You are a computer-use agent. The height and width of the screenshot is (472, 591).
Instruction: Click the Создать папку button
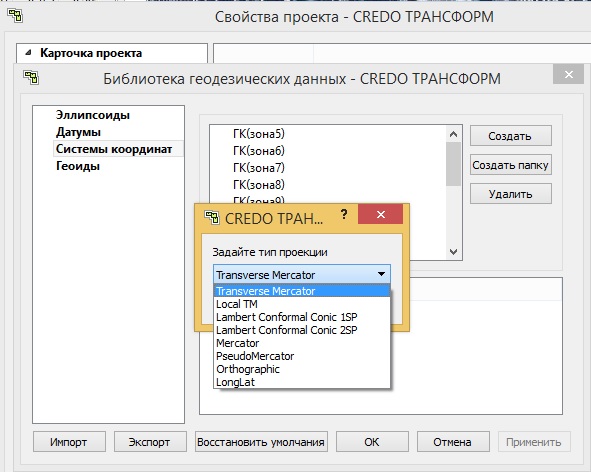click(510, 165)
